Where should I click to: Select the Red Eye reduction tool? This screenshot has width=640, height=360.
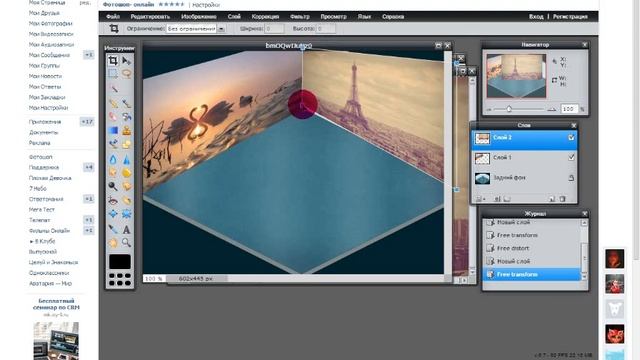tap(113, 200)
